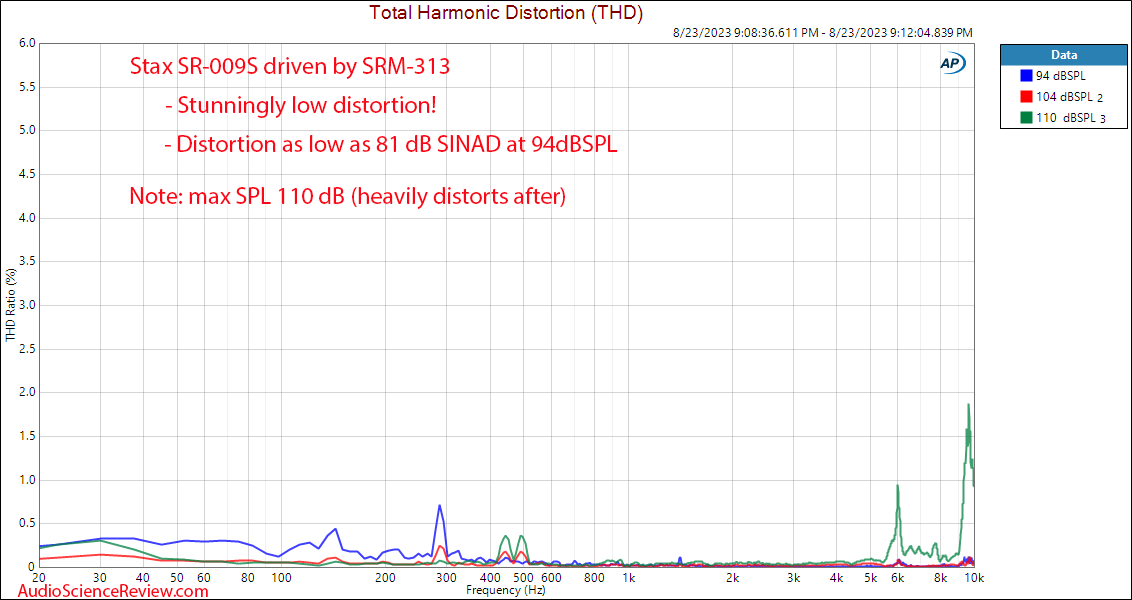
Task: Click the "1.5" tick on the THD axis
Action: pyautogui.click(x=27, y=436)
